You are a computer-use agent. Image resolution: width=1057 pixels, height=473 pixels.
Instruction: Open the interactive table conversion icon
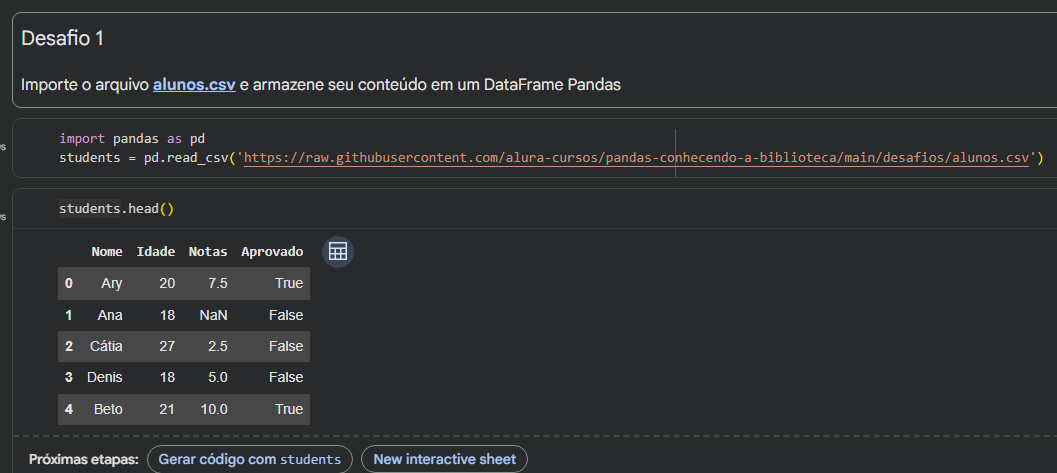click(x=338, y=251)
